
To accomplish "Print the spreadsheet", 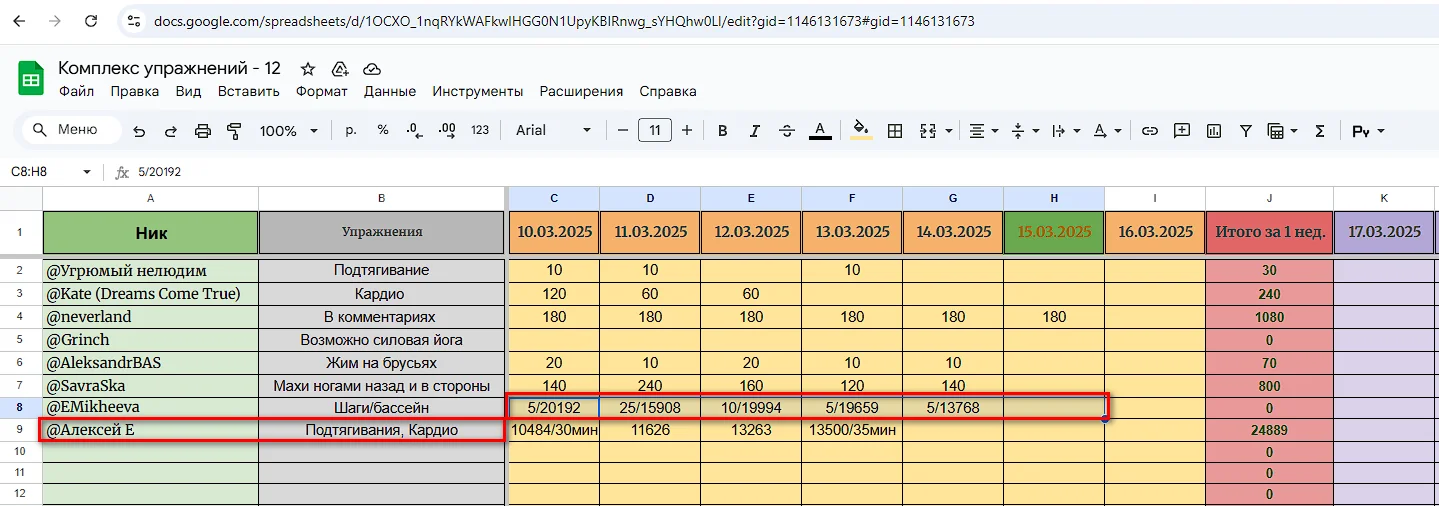I will [203, 131].
